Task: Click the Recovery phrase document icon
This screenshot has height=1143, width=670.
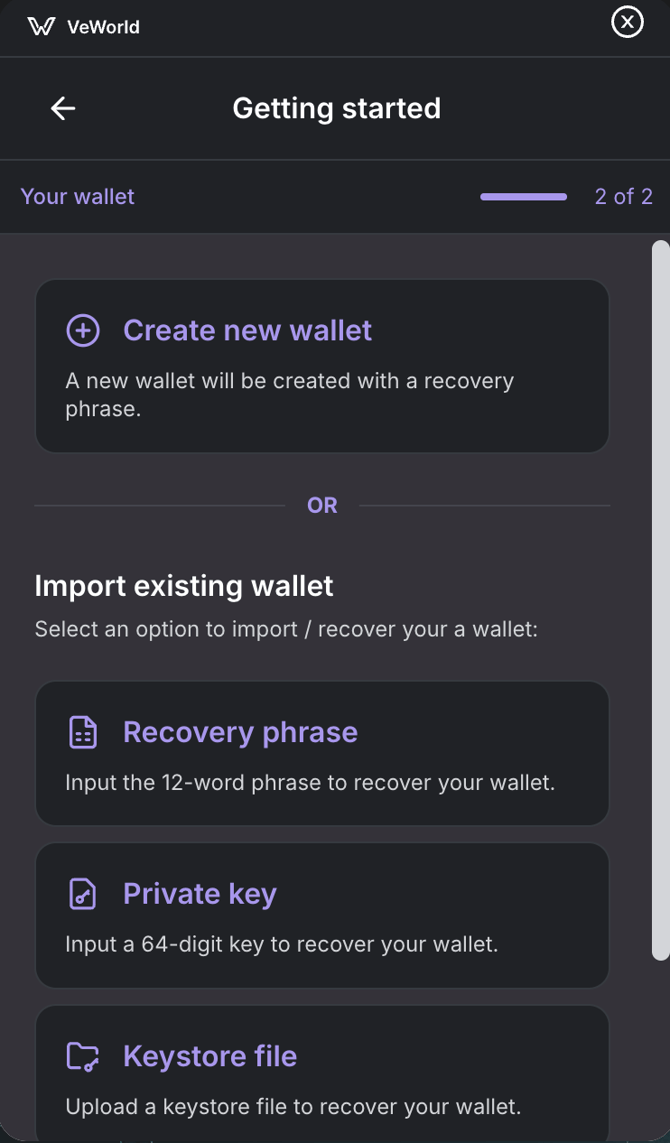Action: coord(83,732)
